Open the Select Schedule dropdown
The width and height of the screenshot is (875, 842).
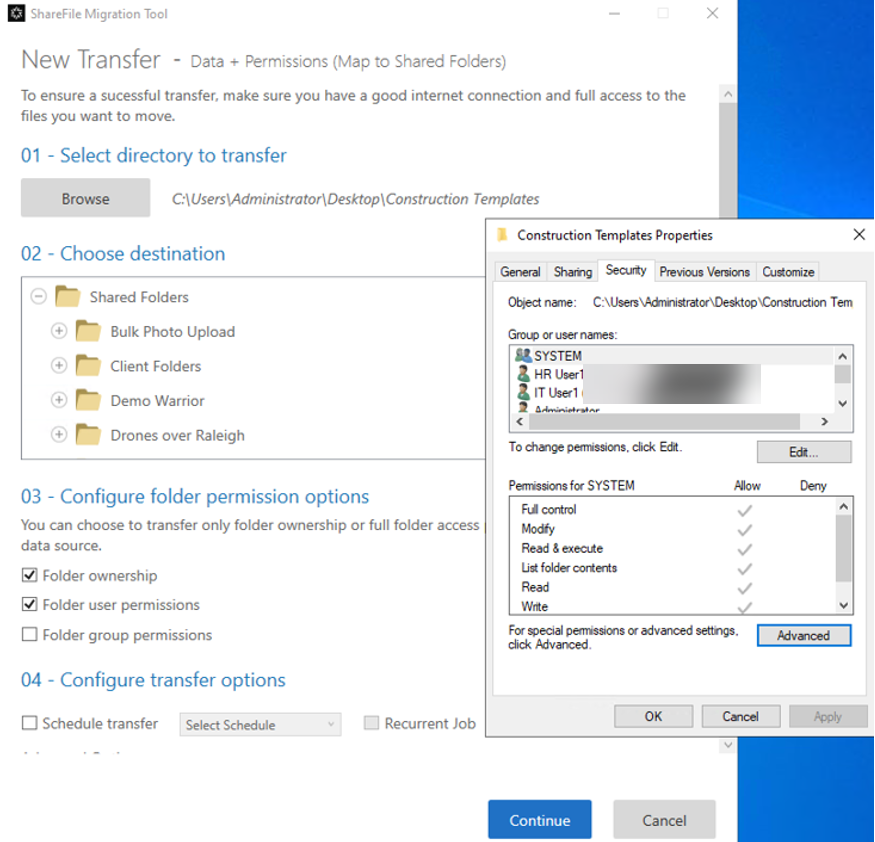[x=260, y=725]
